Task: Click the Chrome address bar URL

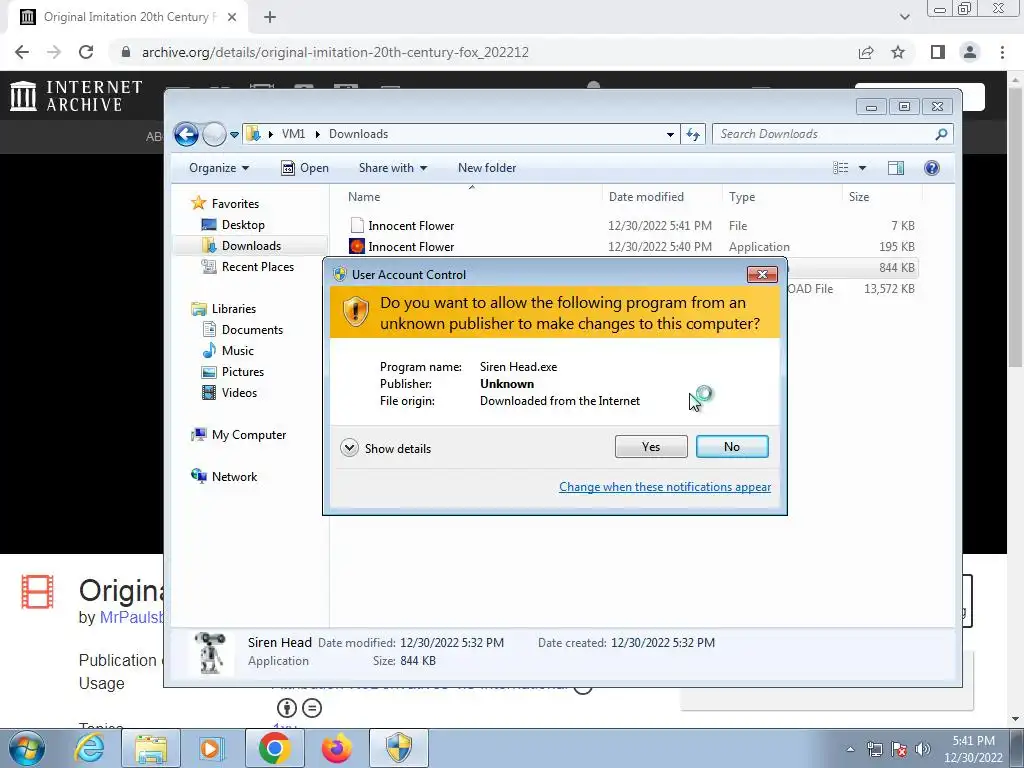Action: click(335, 52)
